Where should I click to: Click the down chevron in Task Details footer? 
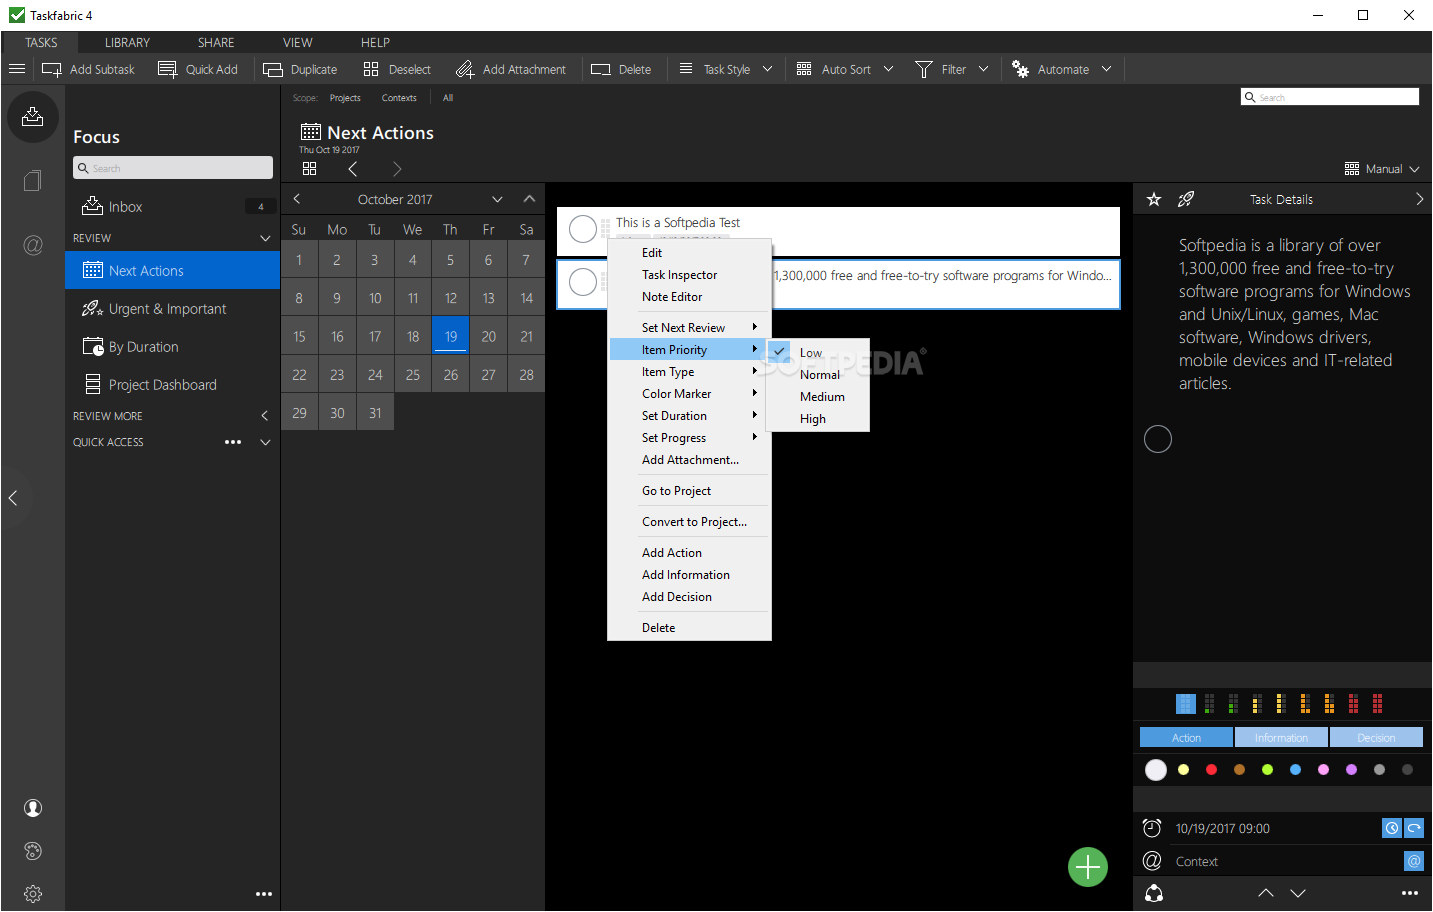pos(1298,893)
